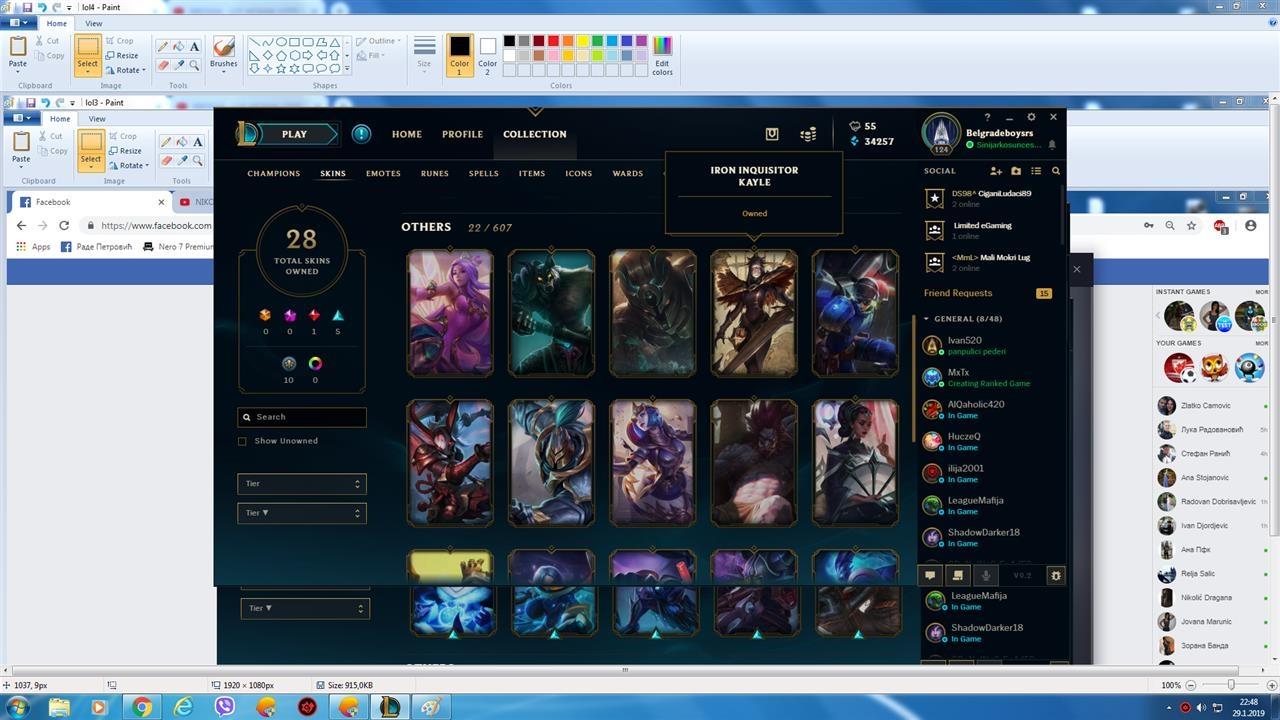Open the RUNES tab in Collection
Screen dimensions: 1280x720
[x=434, y=174]
